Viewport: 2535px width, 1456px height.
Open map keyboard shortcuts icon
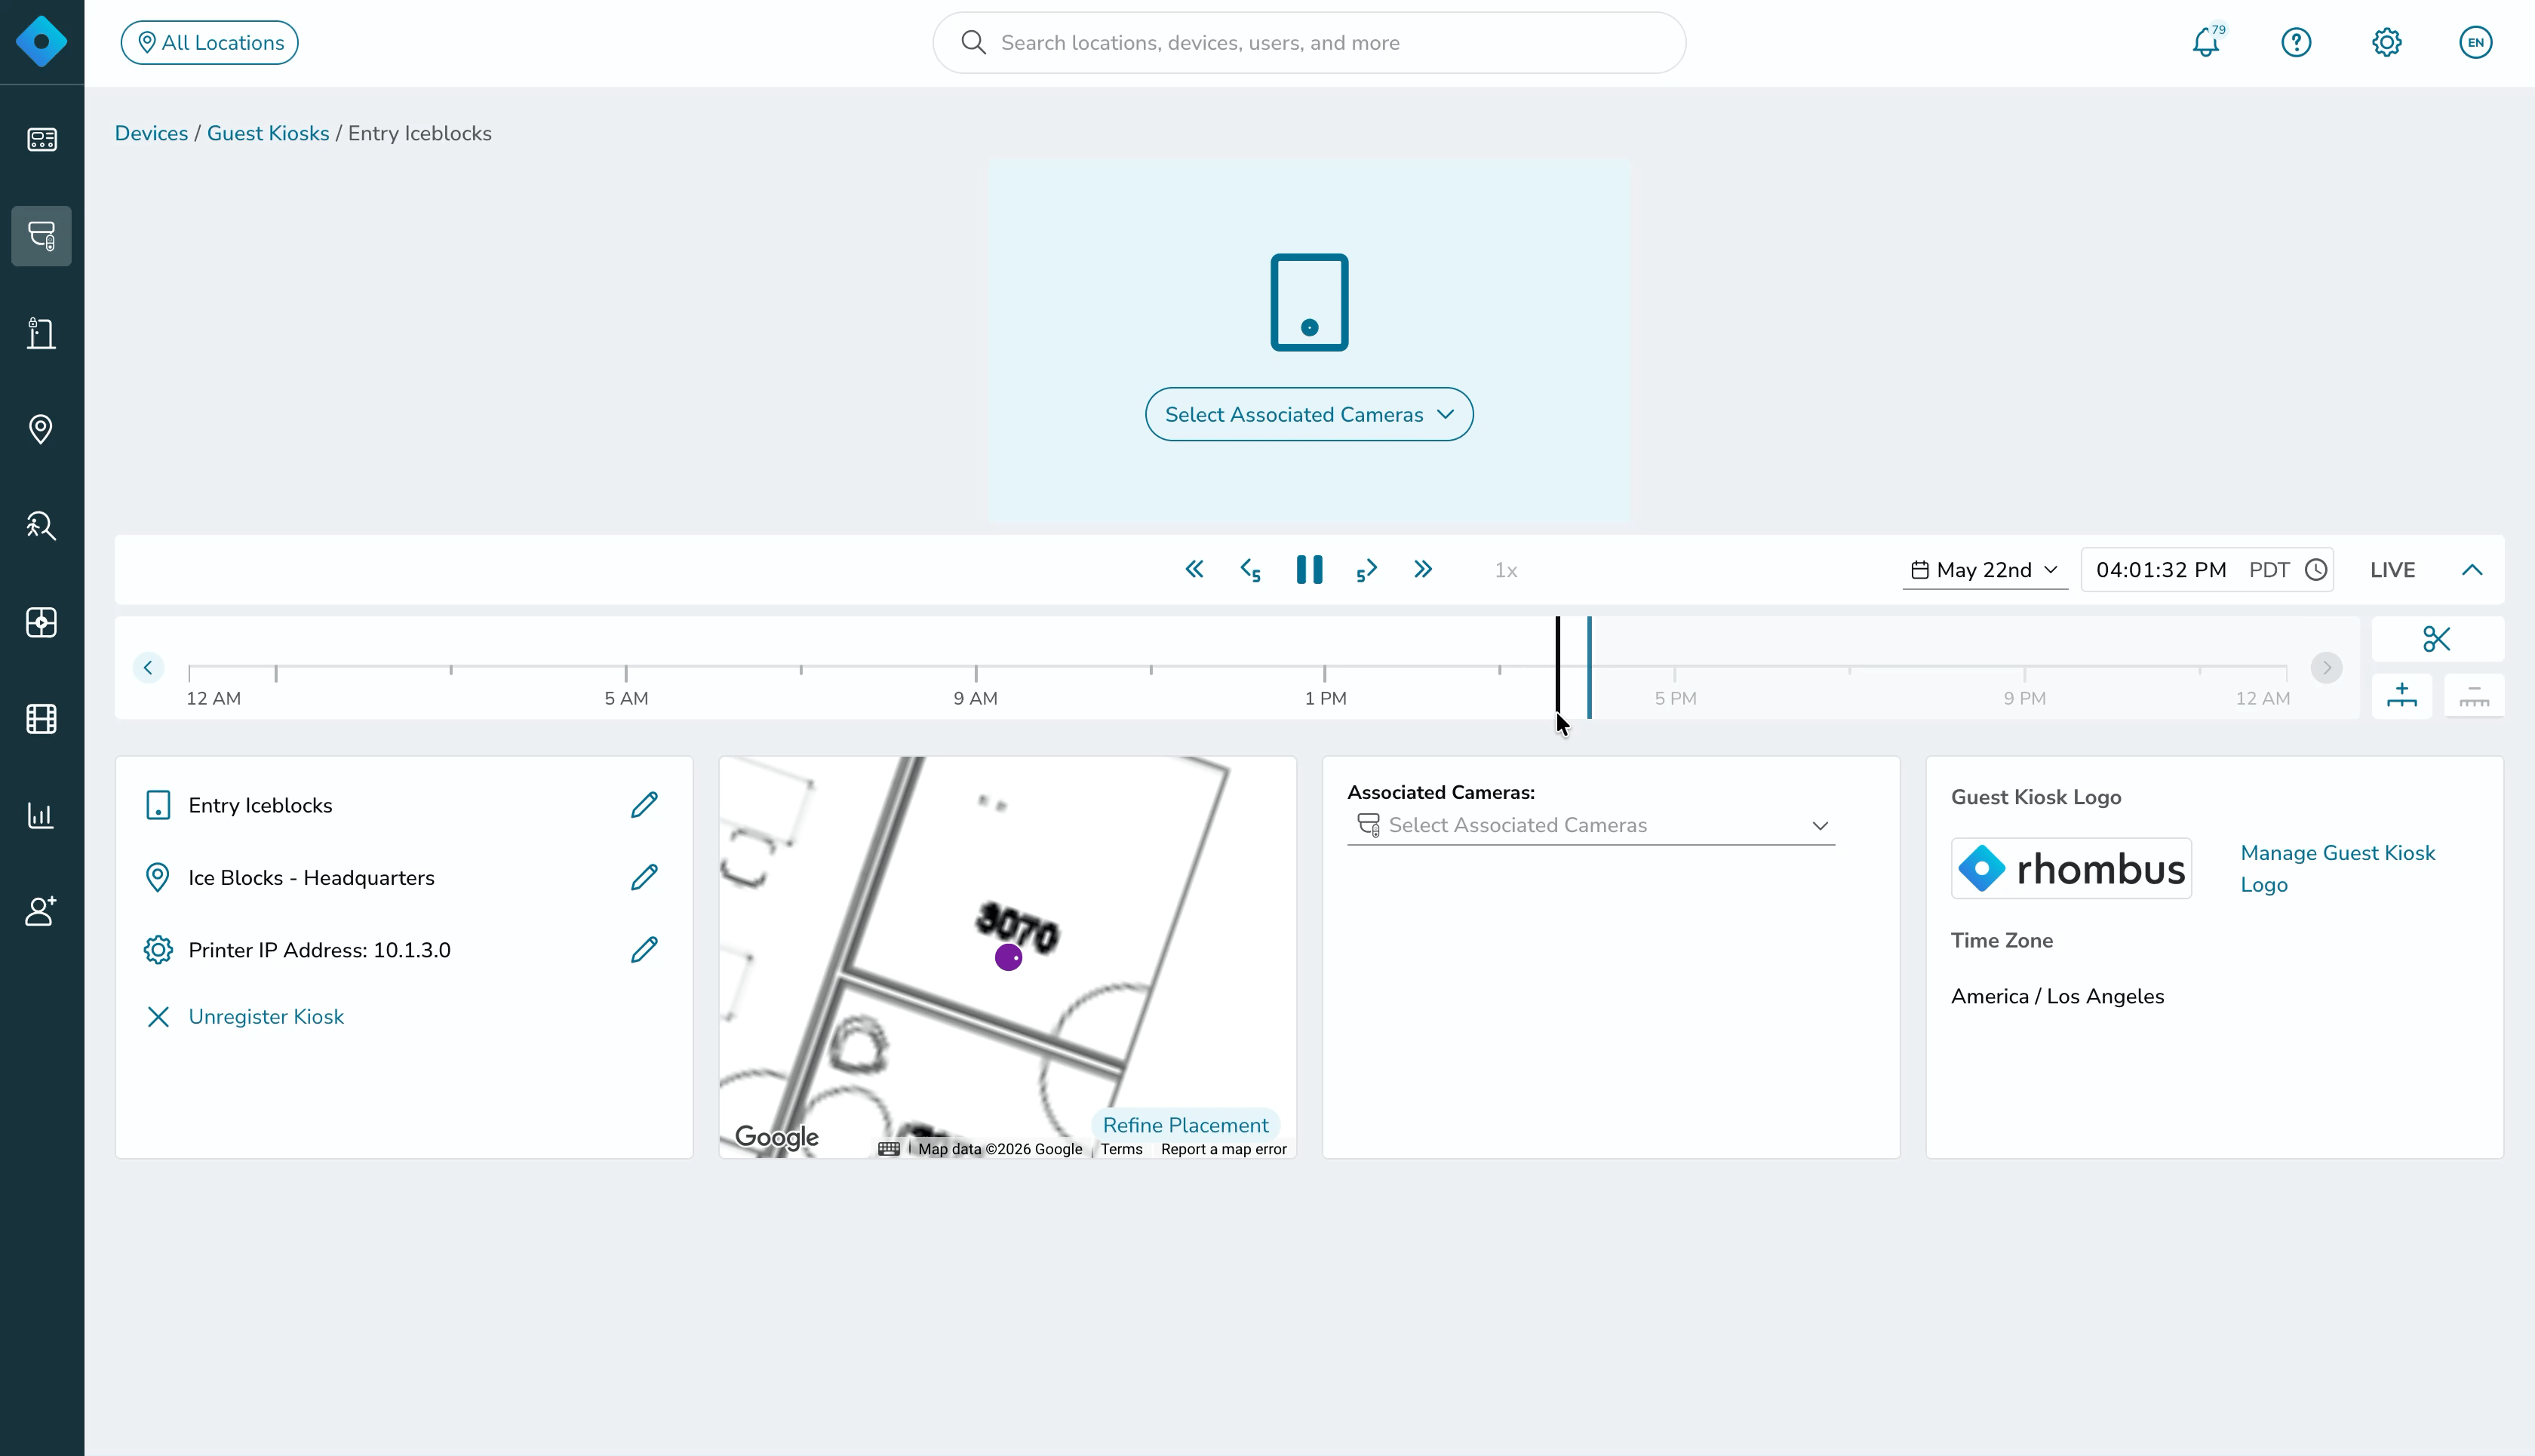coord(889,1149)
